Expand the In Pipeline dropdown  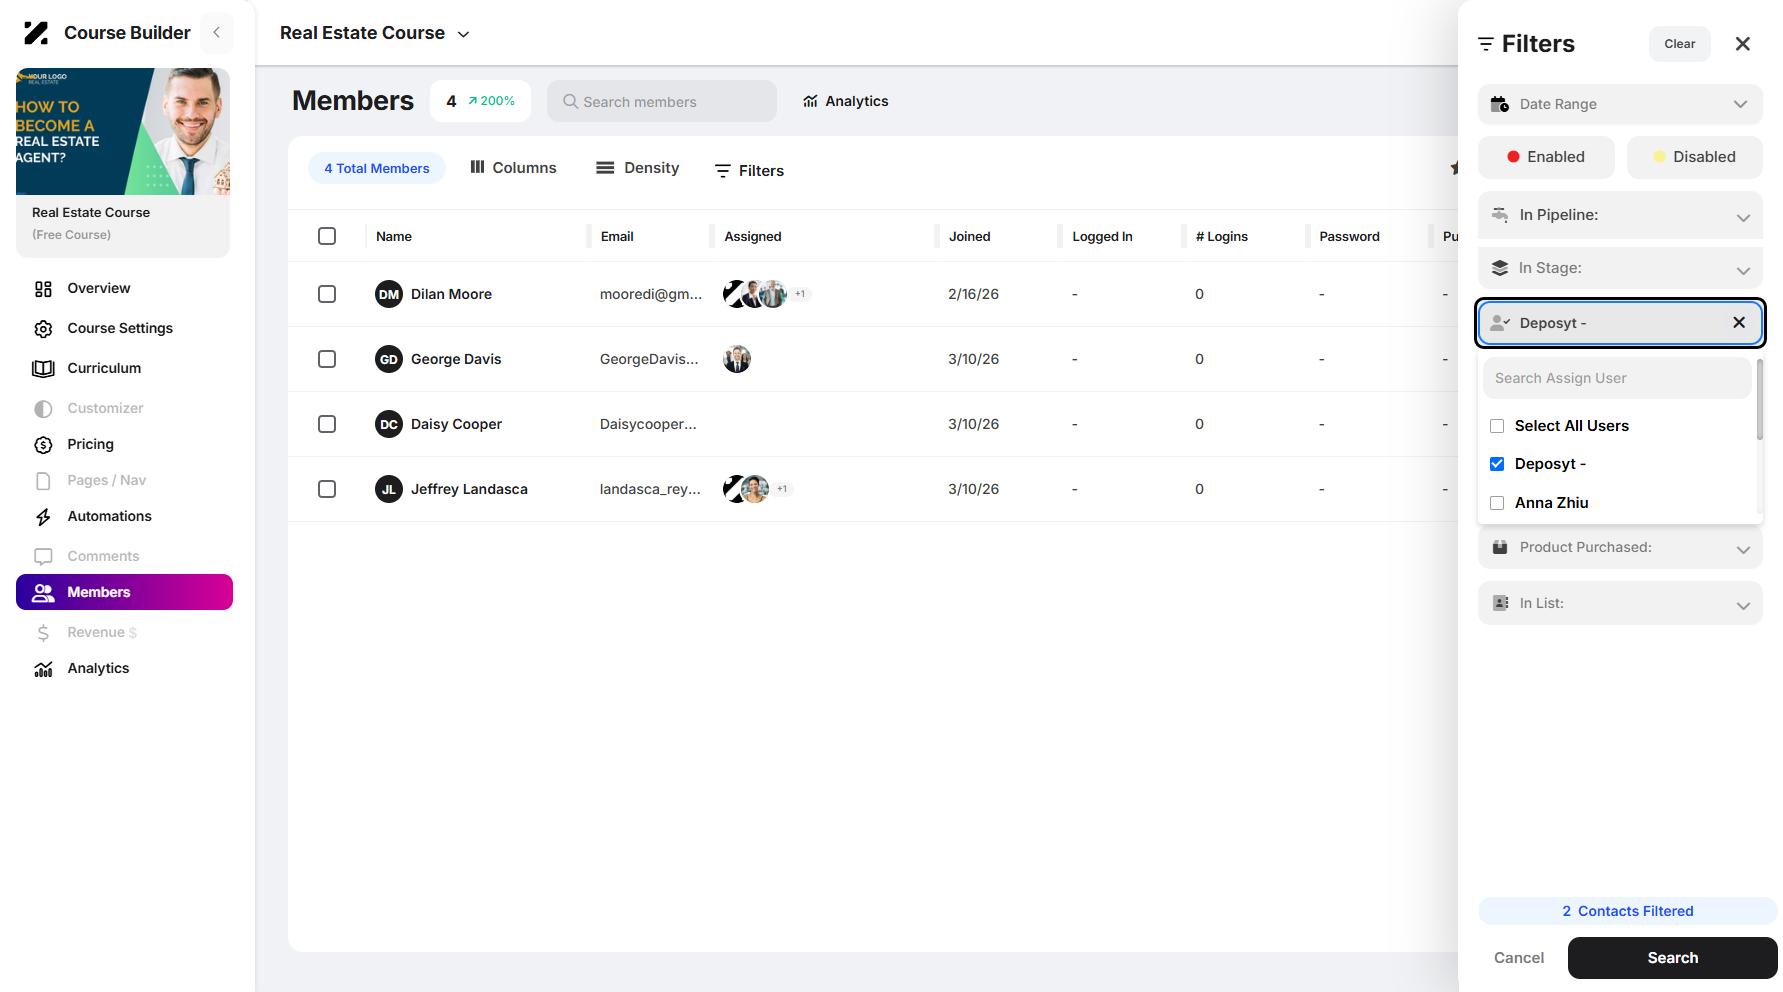pyautogui.click(x=1620, y=215)
